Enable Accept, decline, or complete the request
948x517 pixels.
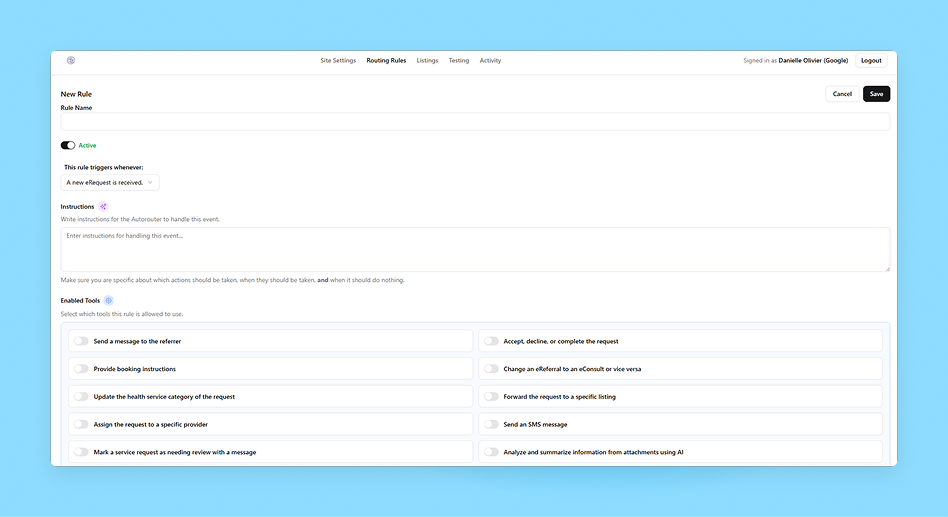pyautogui.click(x=491, y=341)
